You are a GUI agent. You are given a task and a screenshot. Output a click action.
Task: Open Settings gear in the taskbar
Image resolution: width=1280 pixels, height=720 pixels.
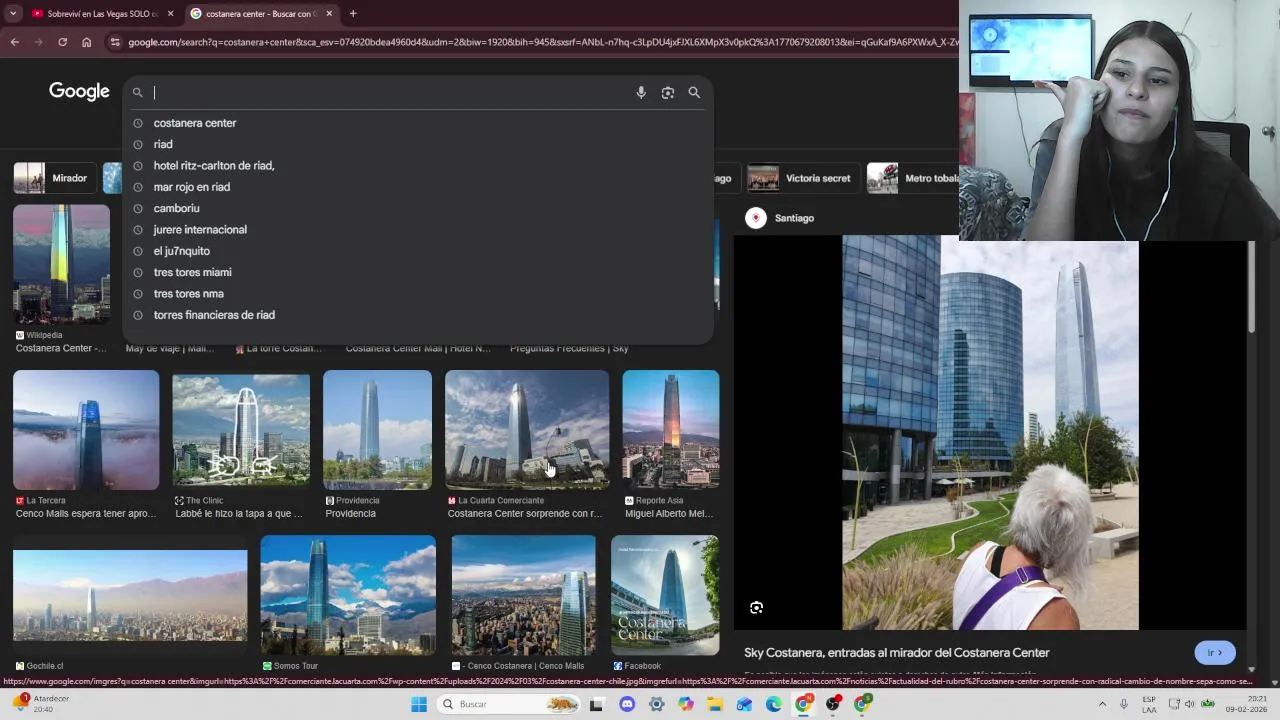(x=656, y=704)
